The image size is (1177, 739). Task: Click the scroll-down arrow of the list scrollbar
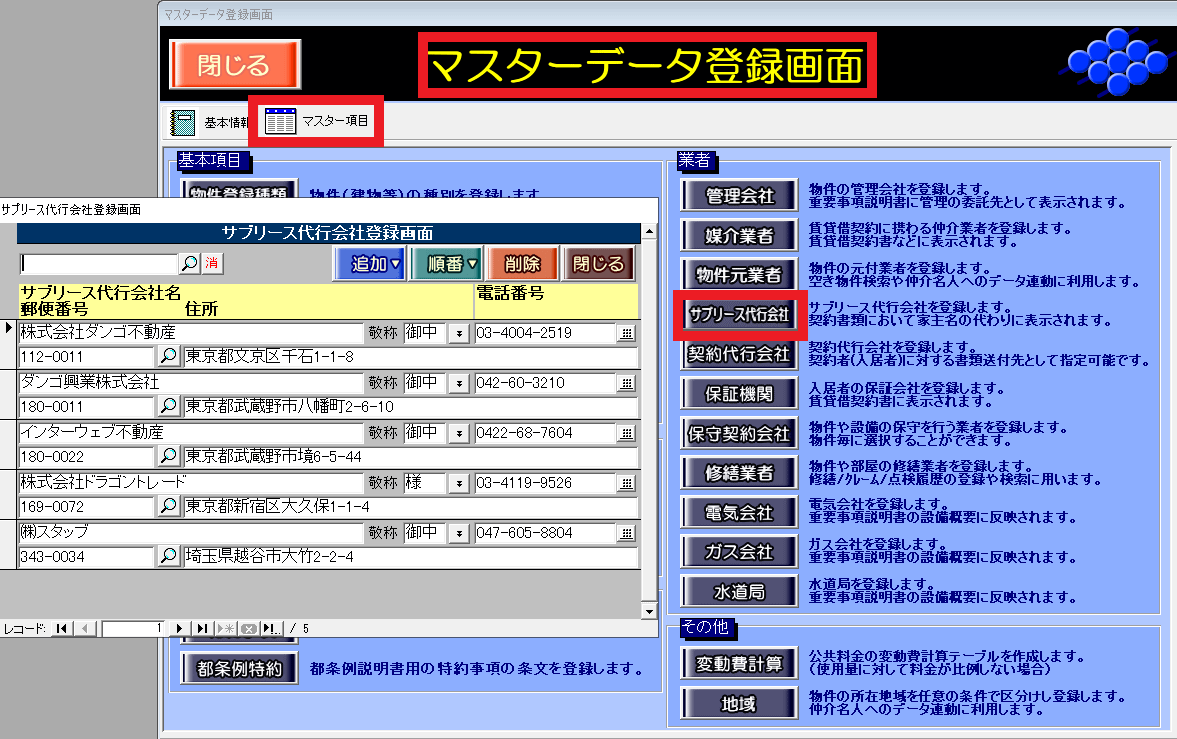(648, 610)
